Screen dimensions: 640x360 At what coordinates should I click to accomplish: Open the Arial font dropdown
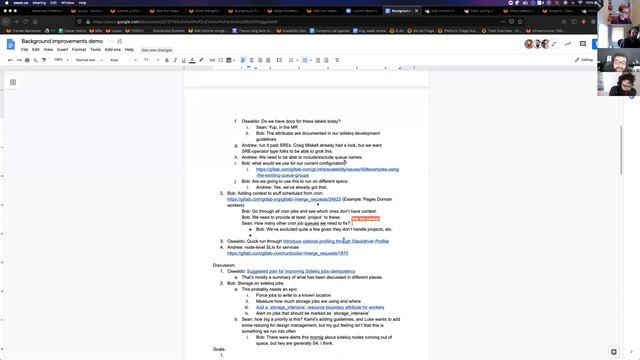(x=123, y=60)
